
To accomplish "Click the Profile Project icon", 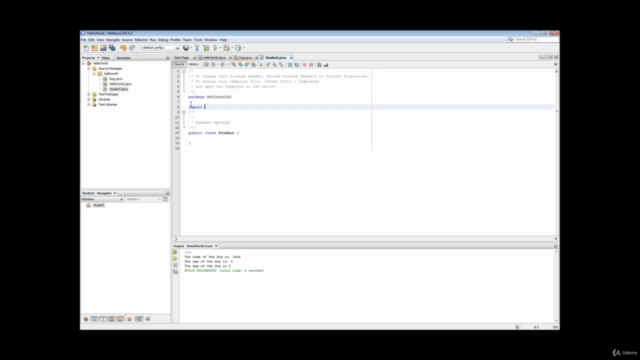I will pyautogui.click(x=238, y=48).
